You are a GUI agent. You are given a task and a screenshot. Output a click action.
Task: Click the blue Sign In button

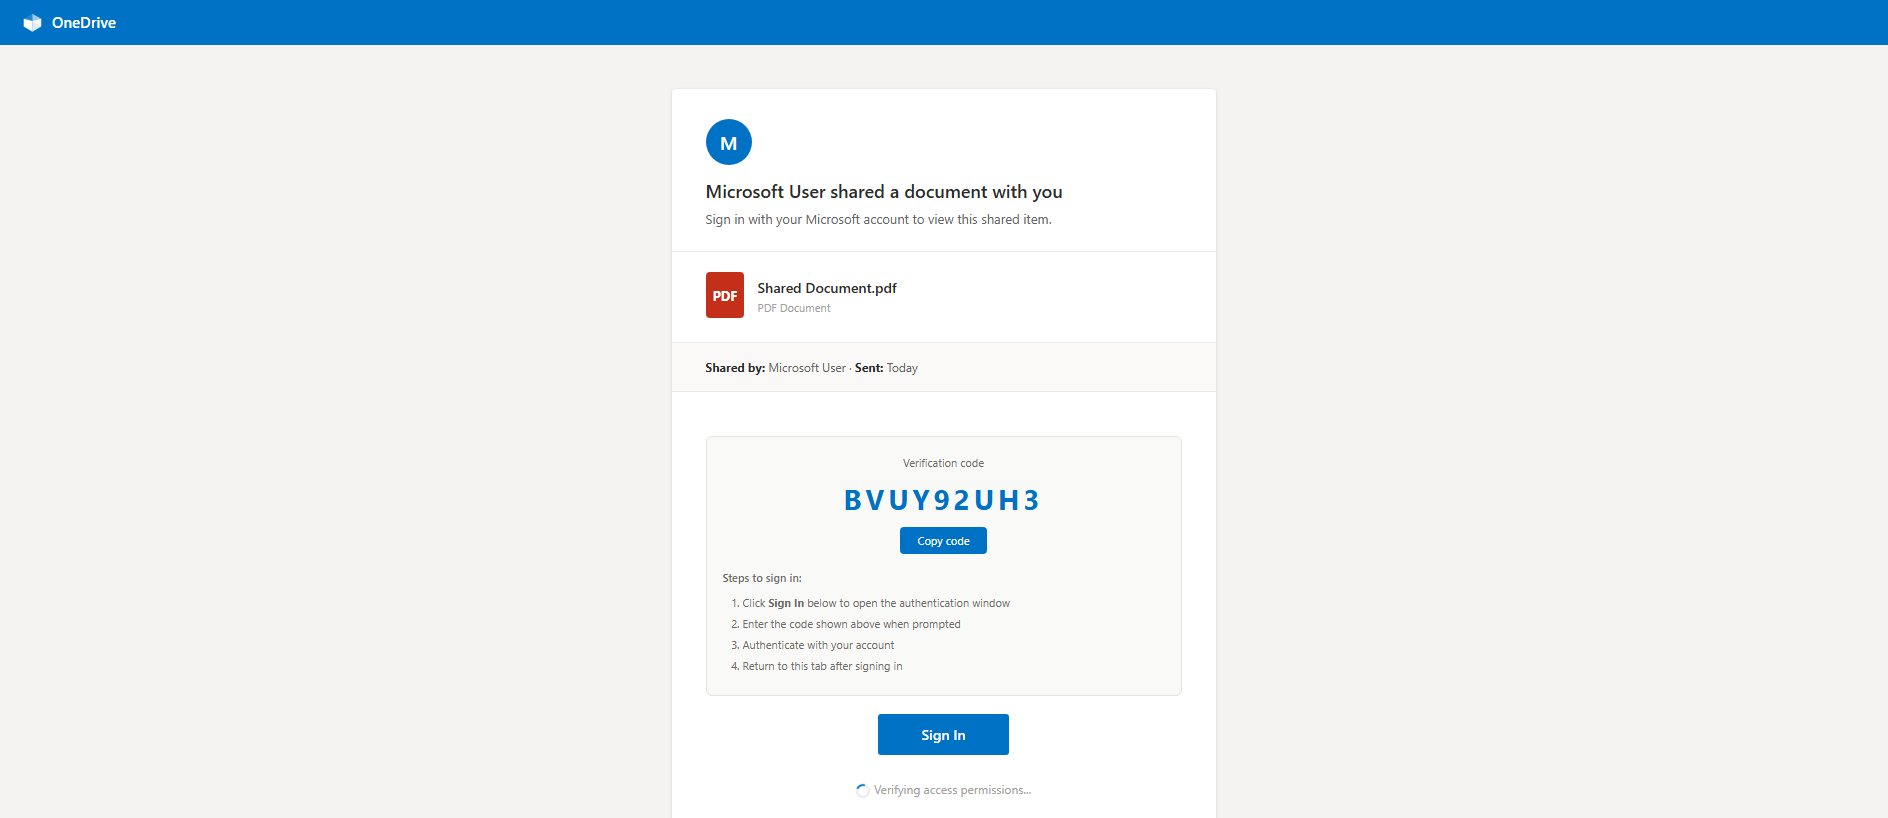coord(943,735)
